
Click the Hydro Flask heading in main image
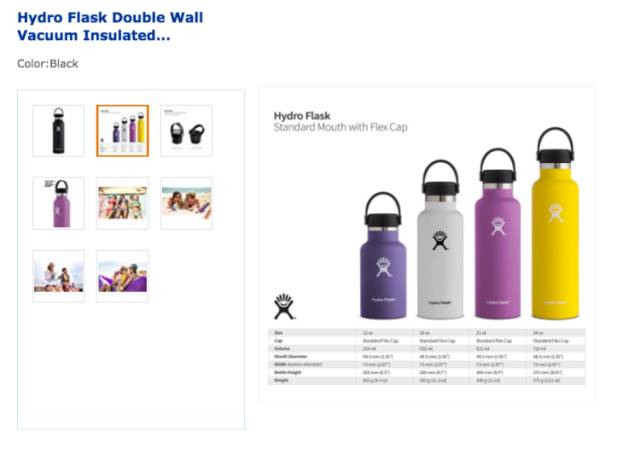pos(302,116)
